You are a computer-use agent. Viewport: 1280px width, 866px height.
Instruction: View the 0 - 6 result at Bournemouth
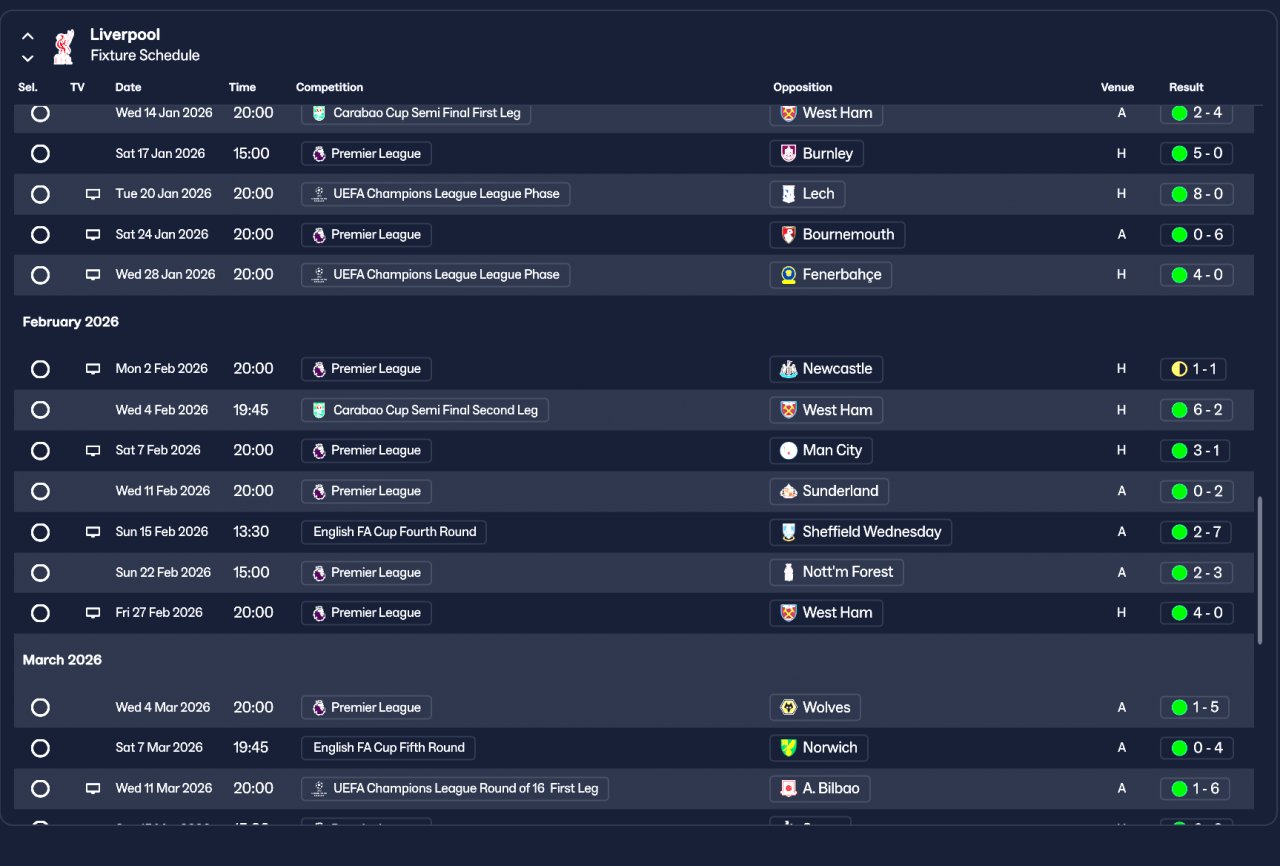[1197, 235]
